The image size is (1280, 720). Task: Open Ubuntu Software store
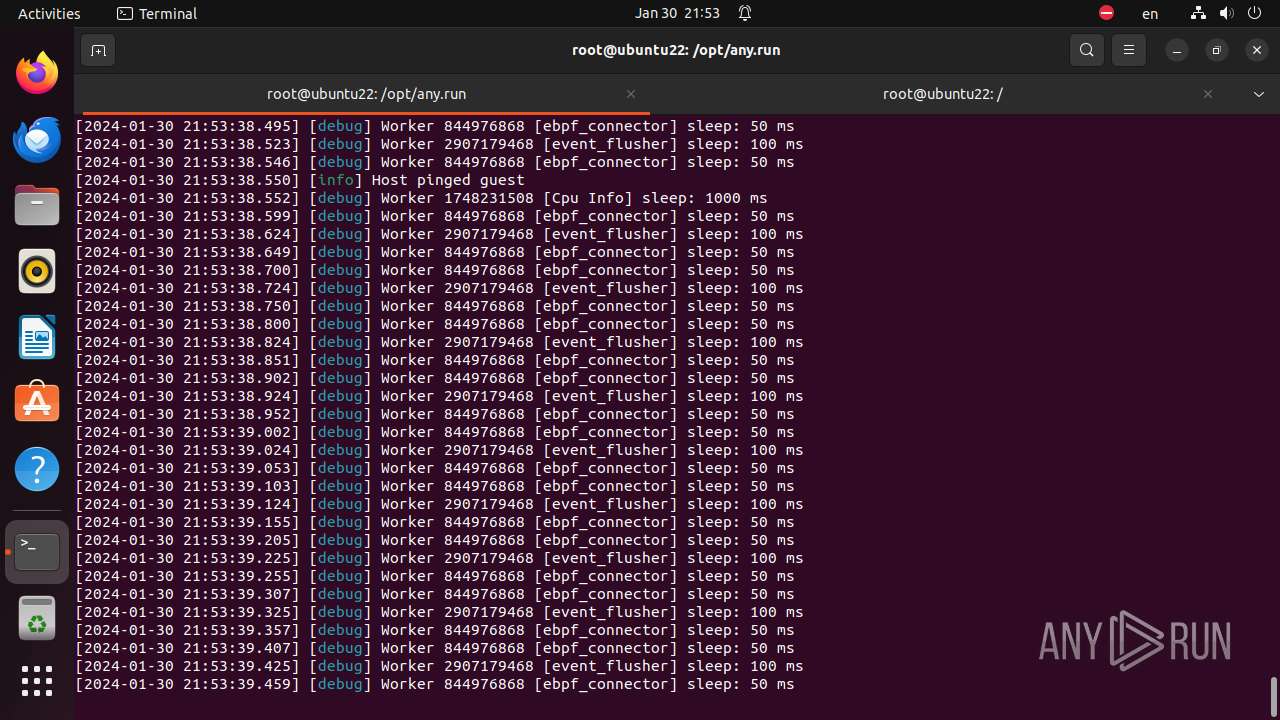(37, 402)
